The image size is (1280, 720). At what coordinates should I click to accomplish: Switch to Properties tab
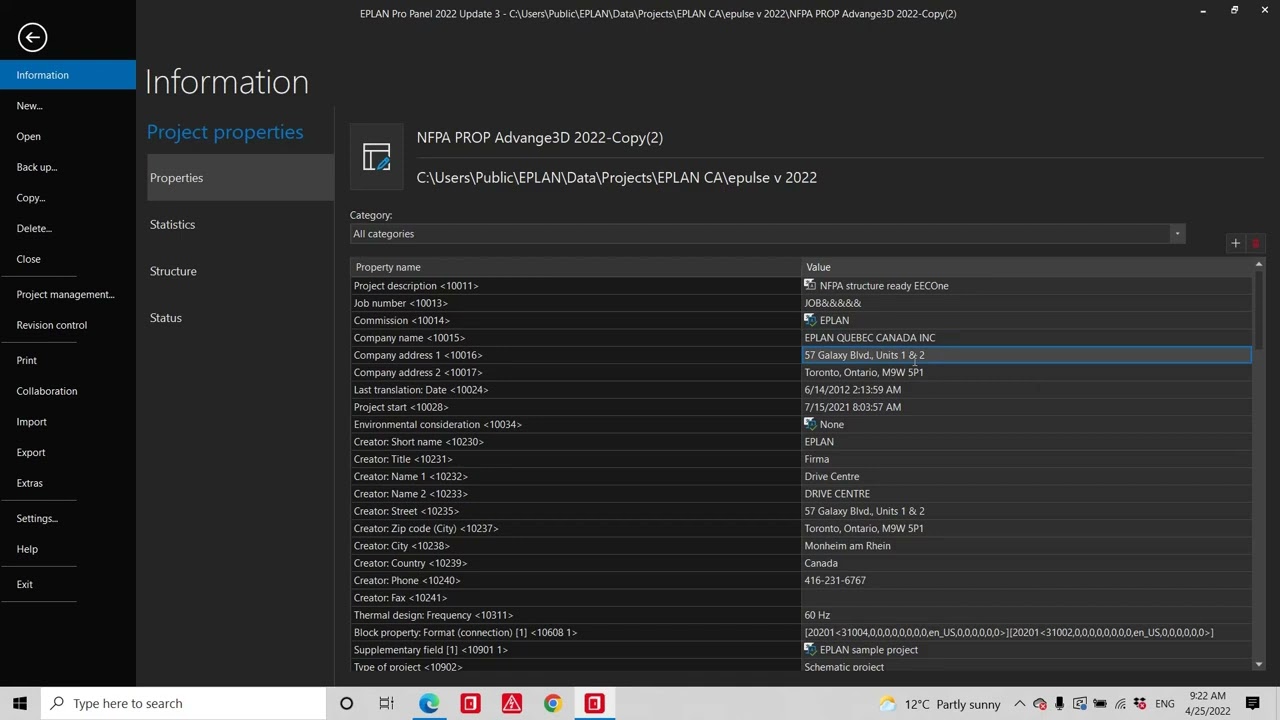(240, 178)
